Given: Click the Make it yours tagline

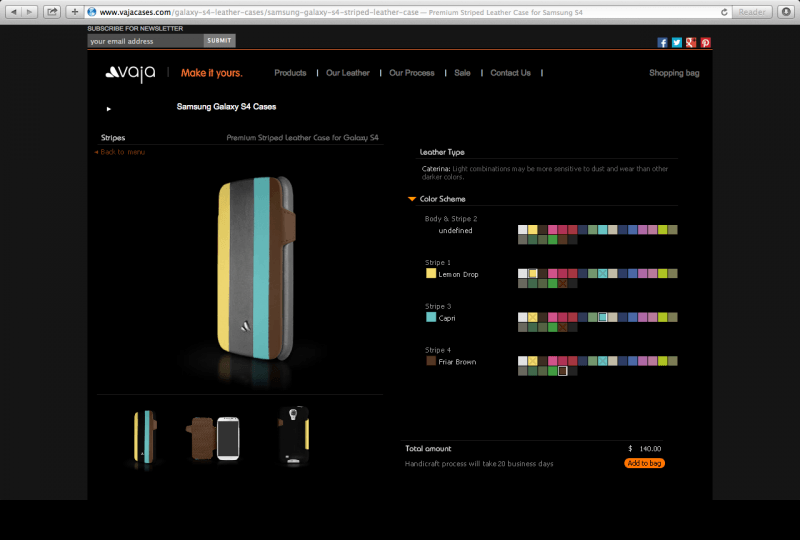Looking at the screenshot, I should (211, 73).
